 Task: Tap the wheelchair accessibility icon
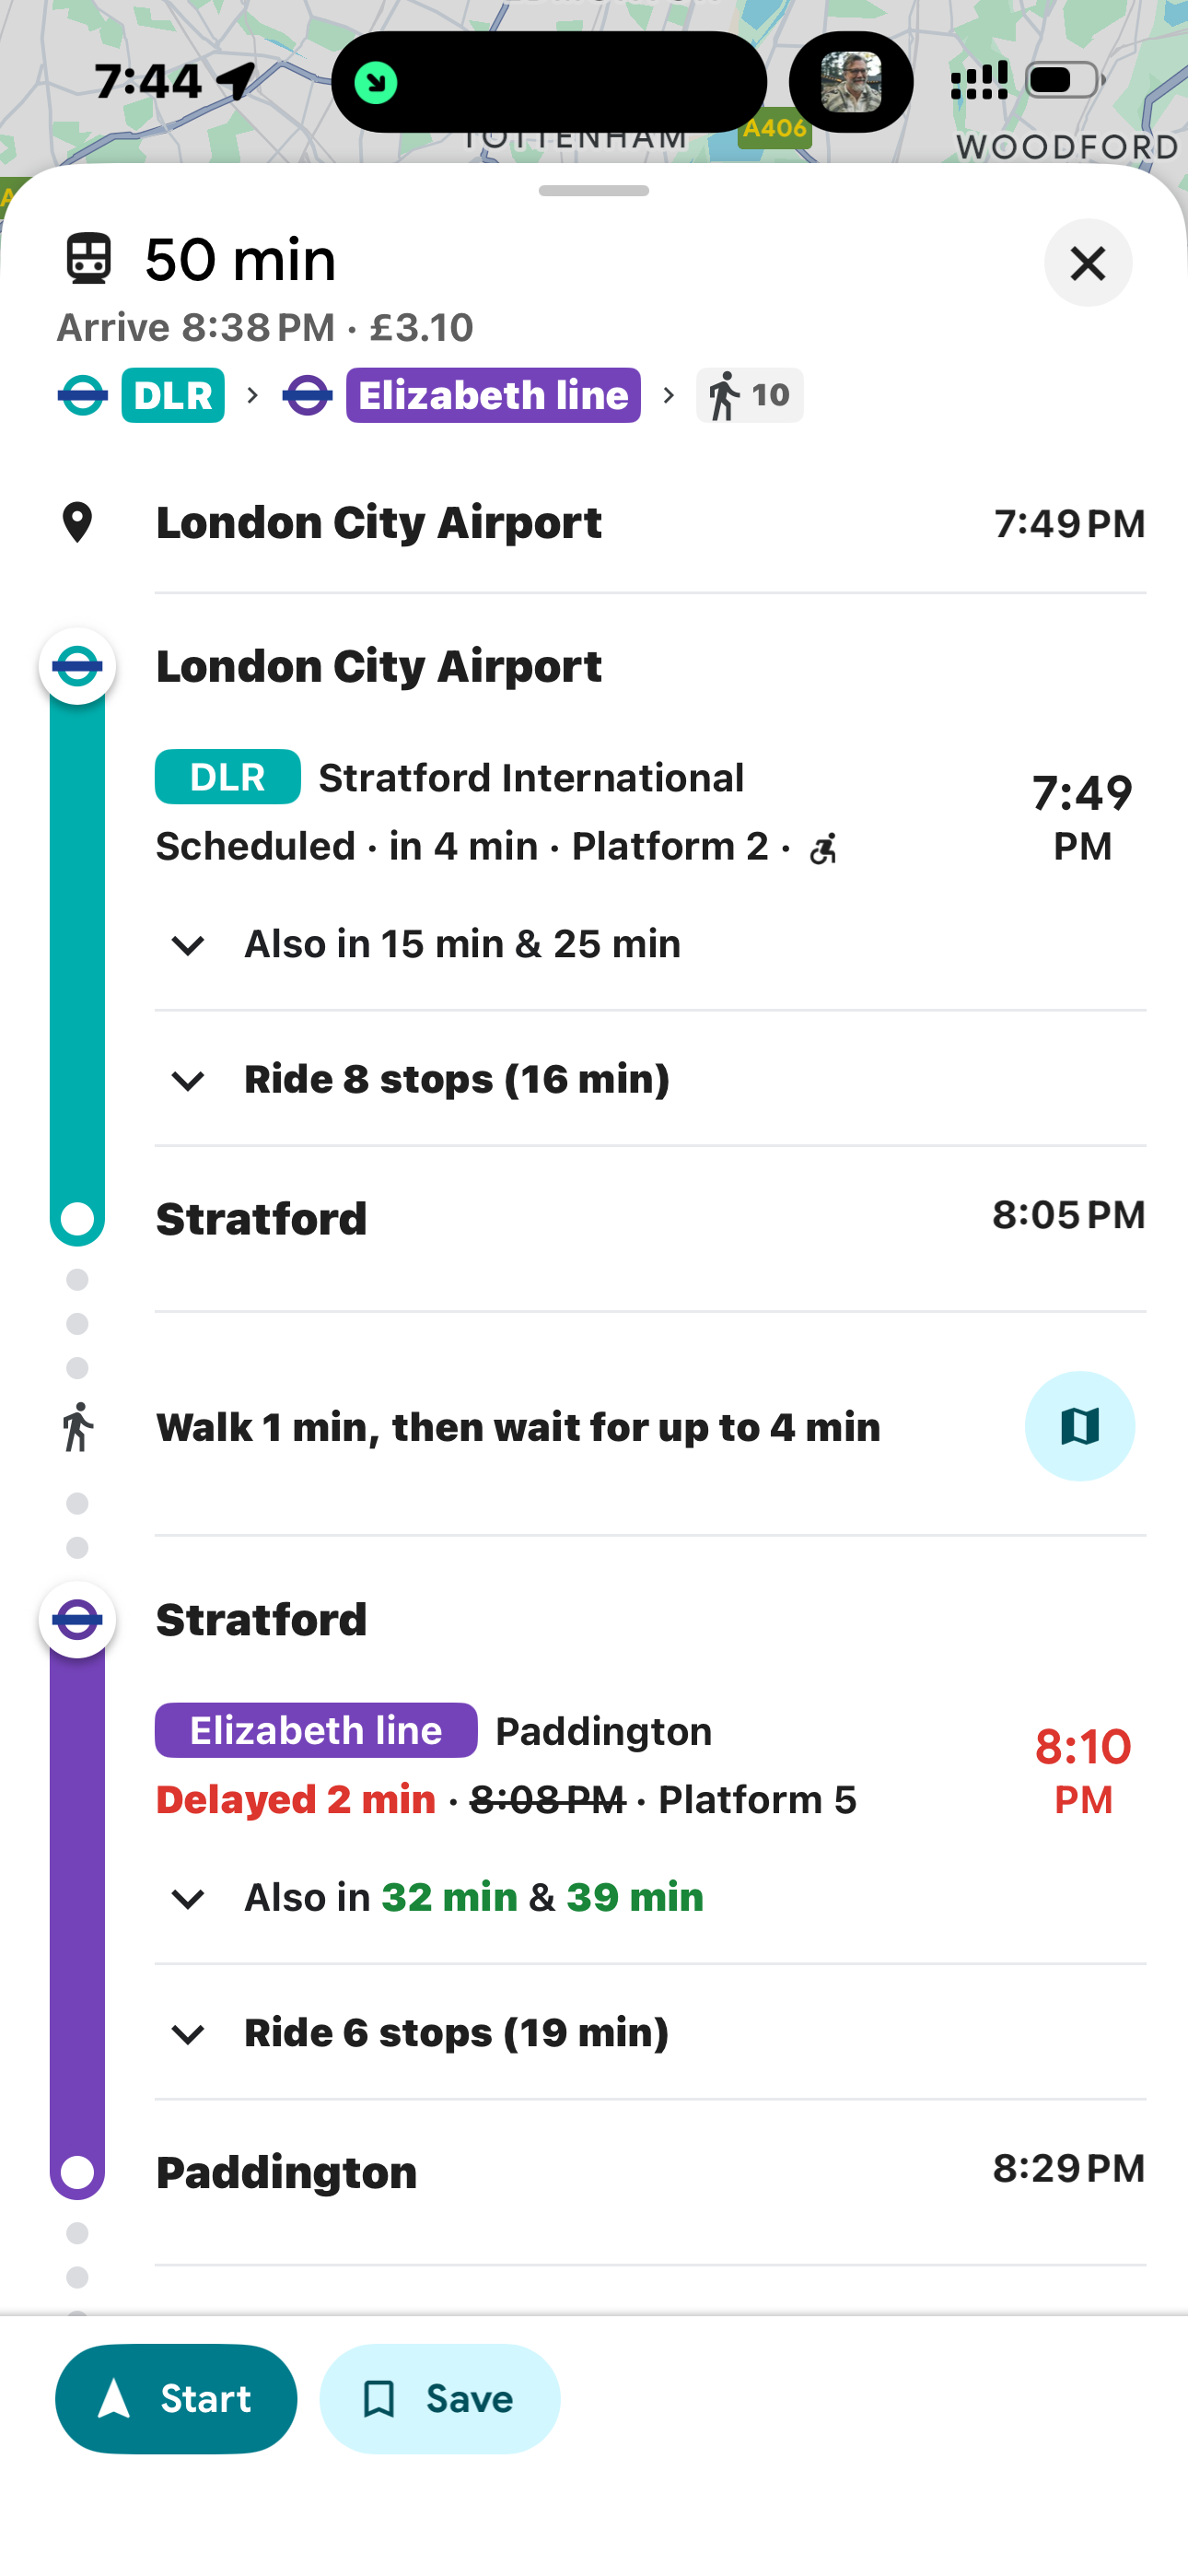(823, 849)
